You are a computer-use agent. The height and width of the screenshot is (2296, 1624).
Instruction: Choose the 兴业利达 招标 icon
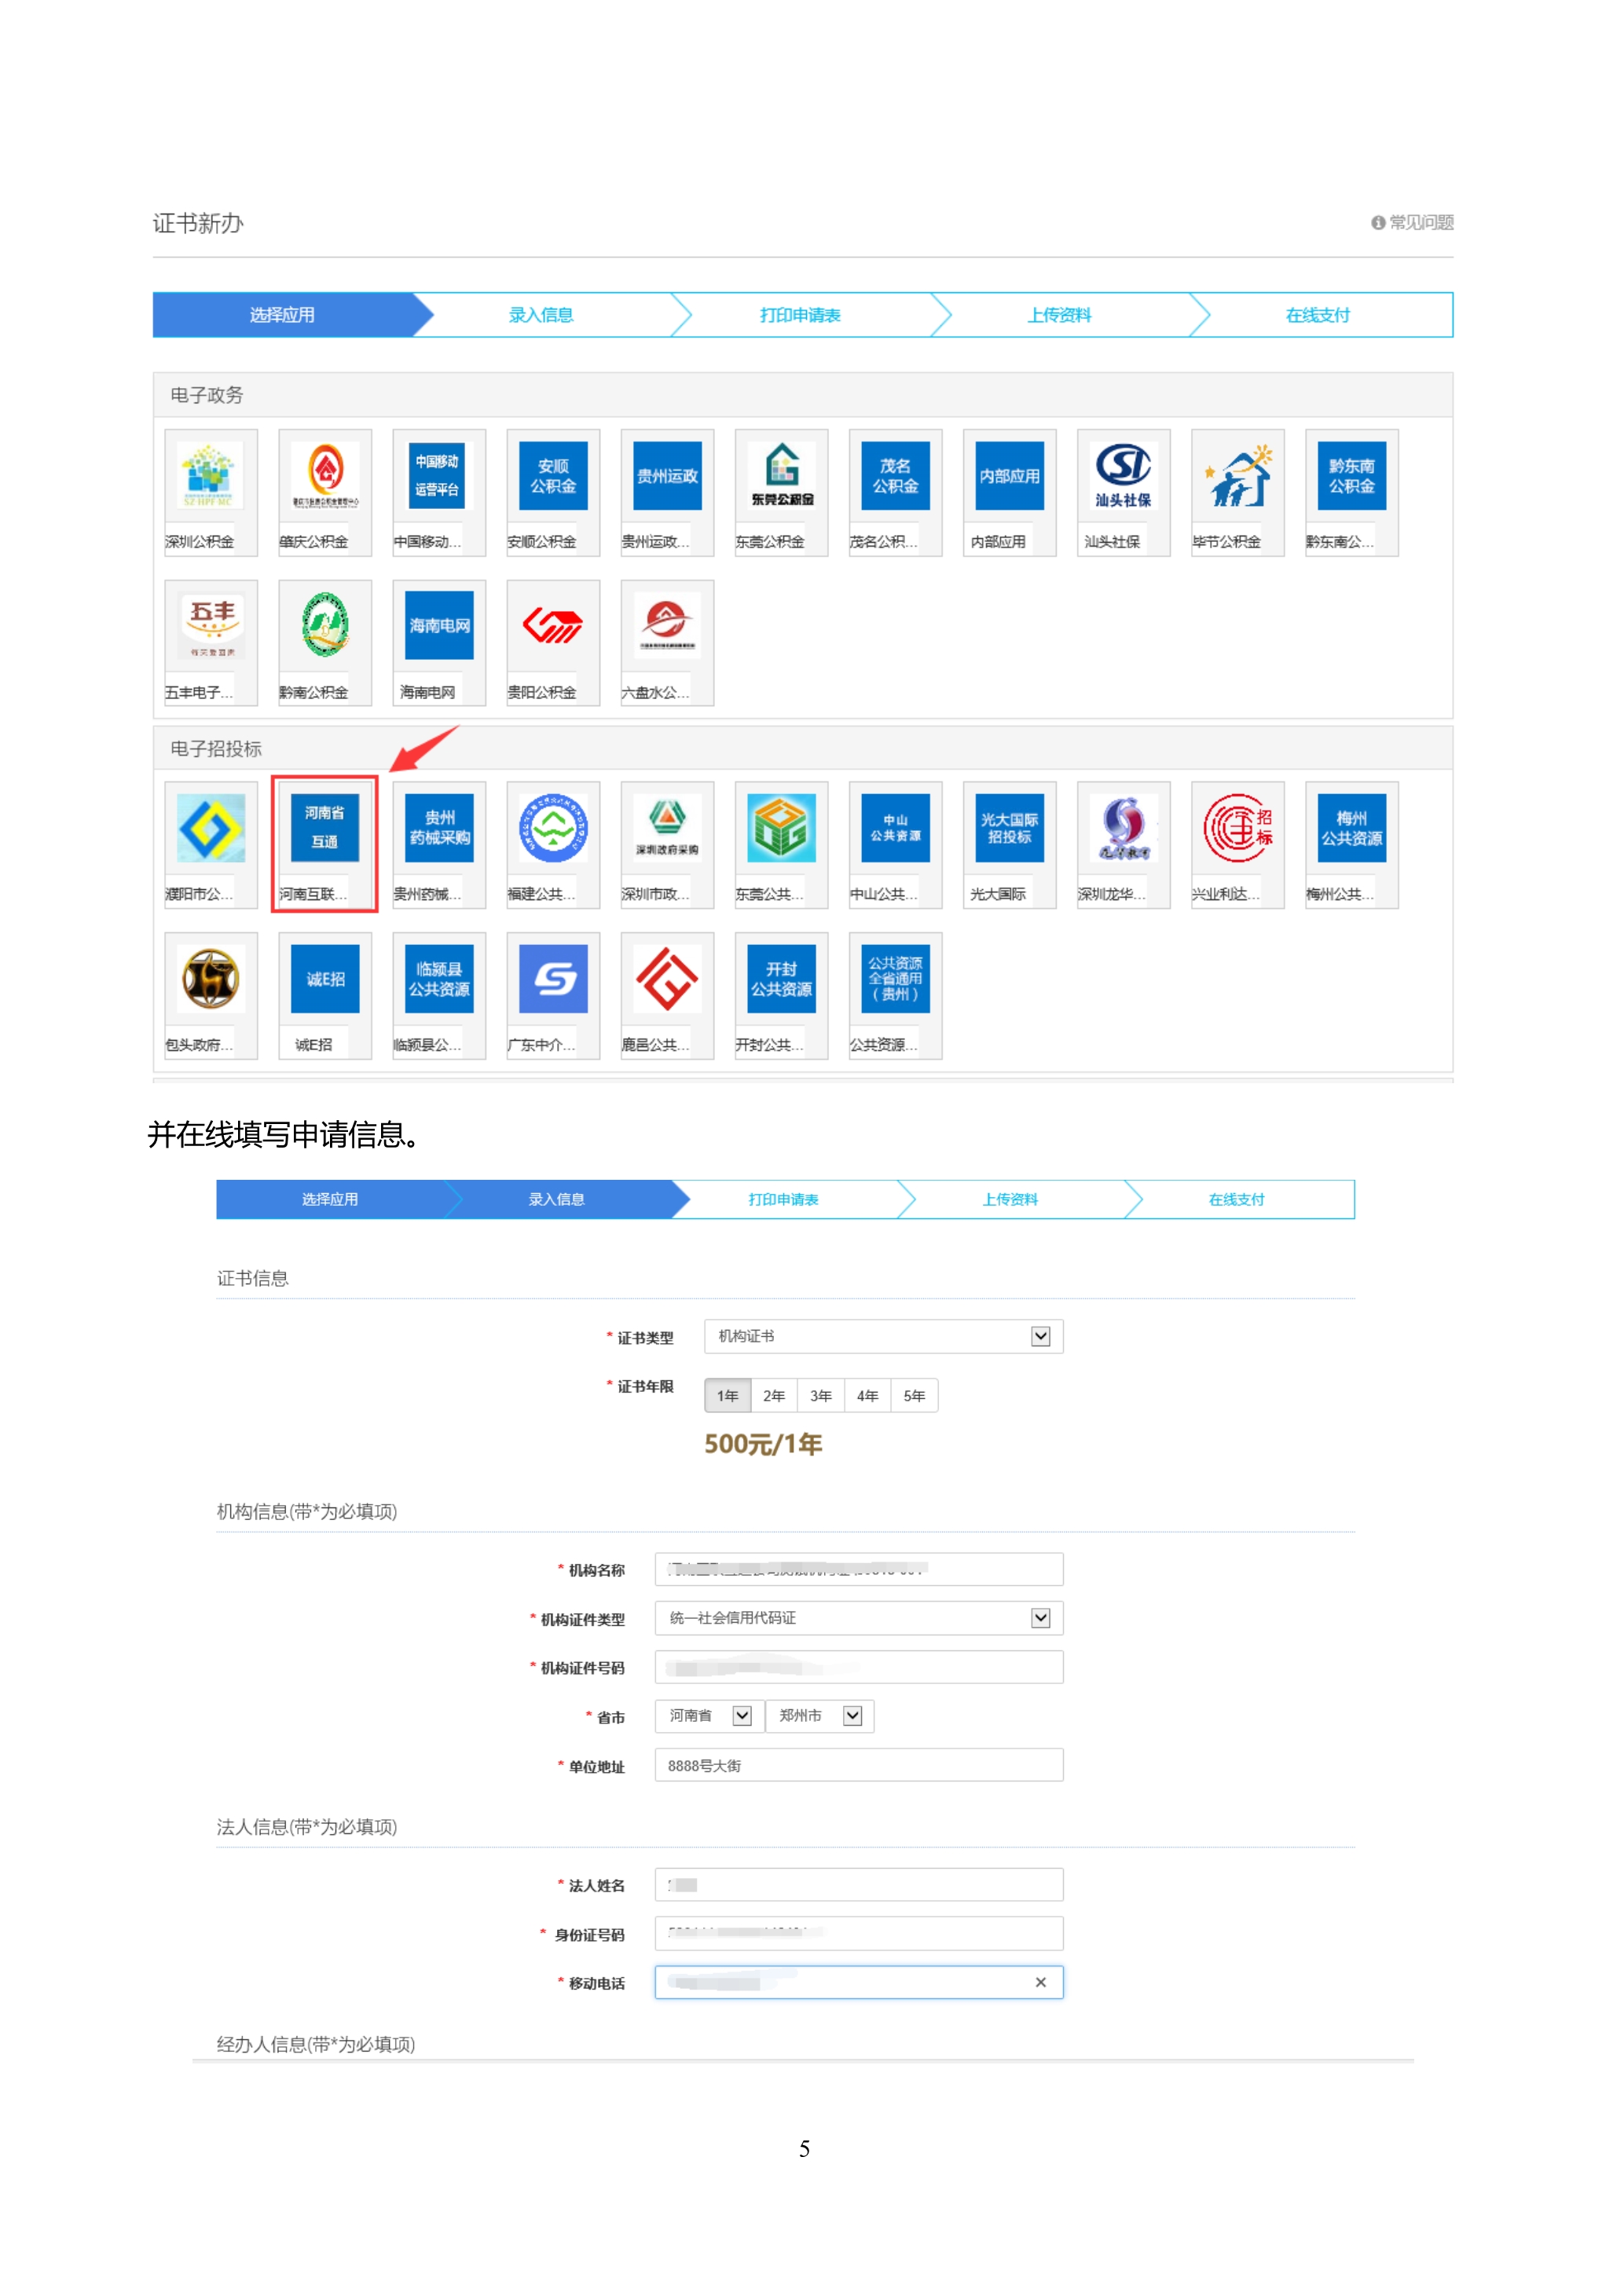coord(1237,845)
